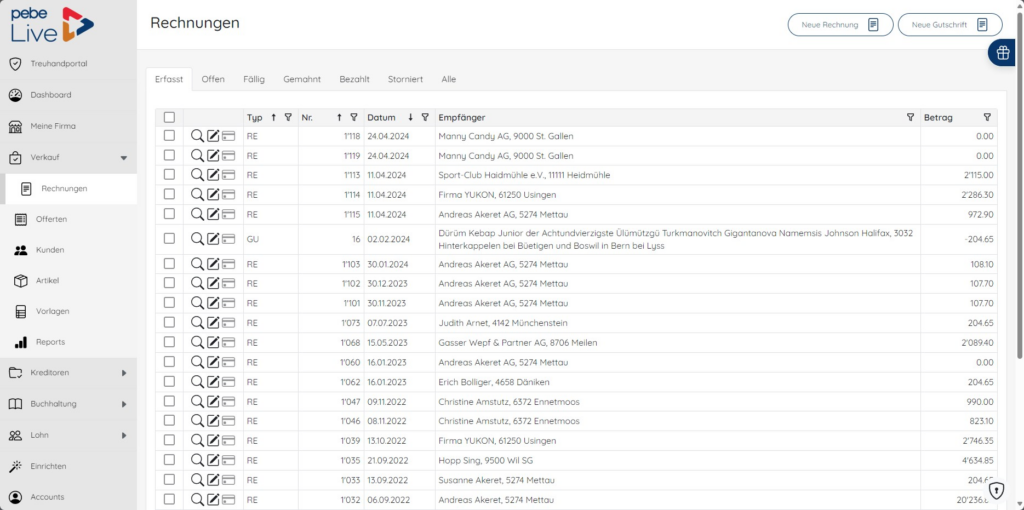The height and width of the screenshot is (510, 1024).
Task: Sort by Datum column arrow
Action: (411, 118)
